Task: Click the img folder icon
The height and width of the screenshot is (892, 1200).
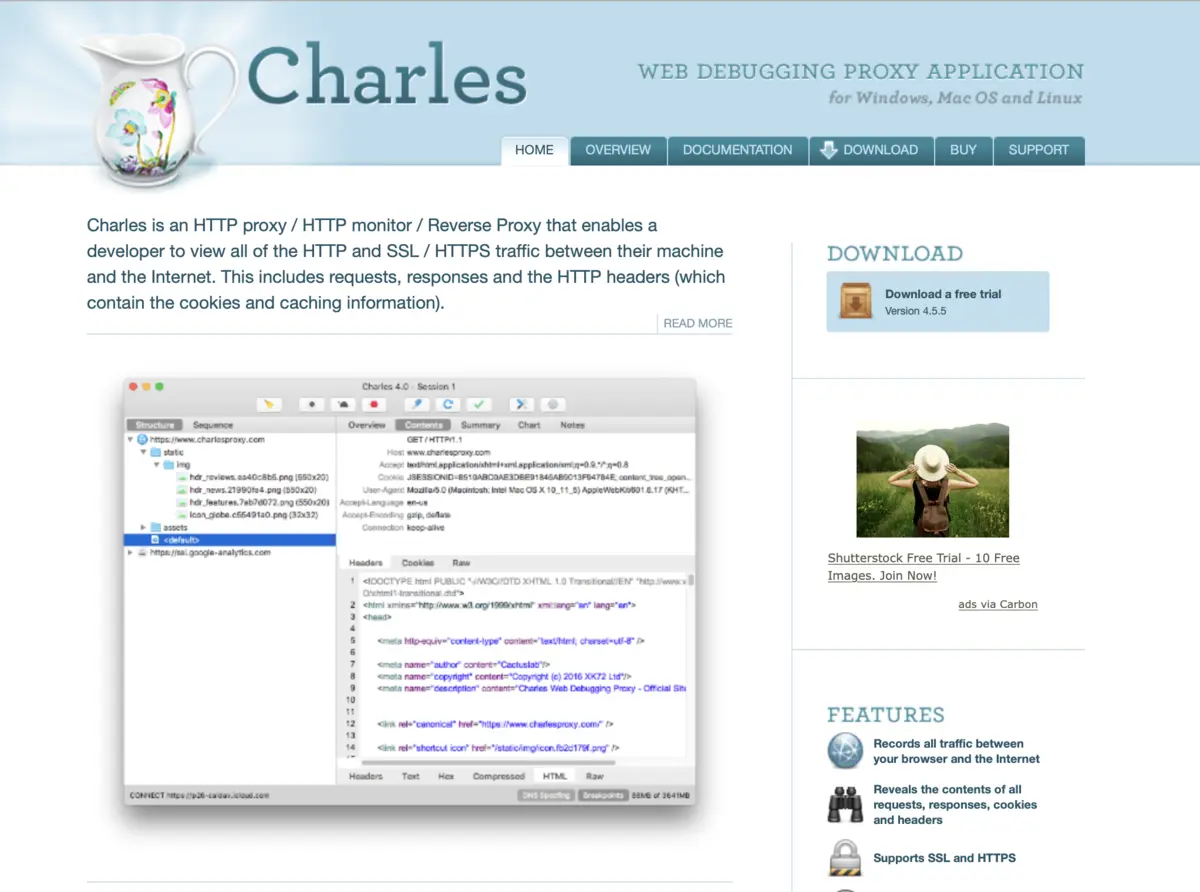Action: (x=168, y=465)
